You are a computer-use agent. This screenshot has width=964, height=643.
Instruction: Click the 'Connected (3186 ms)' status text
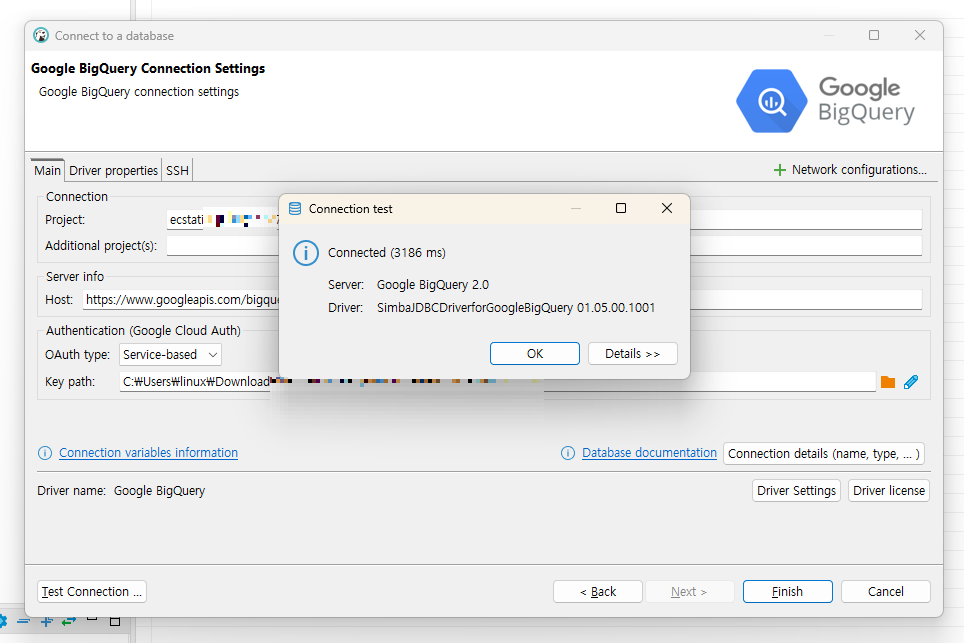click(x=387, y=253)
